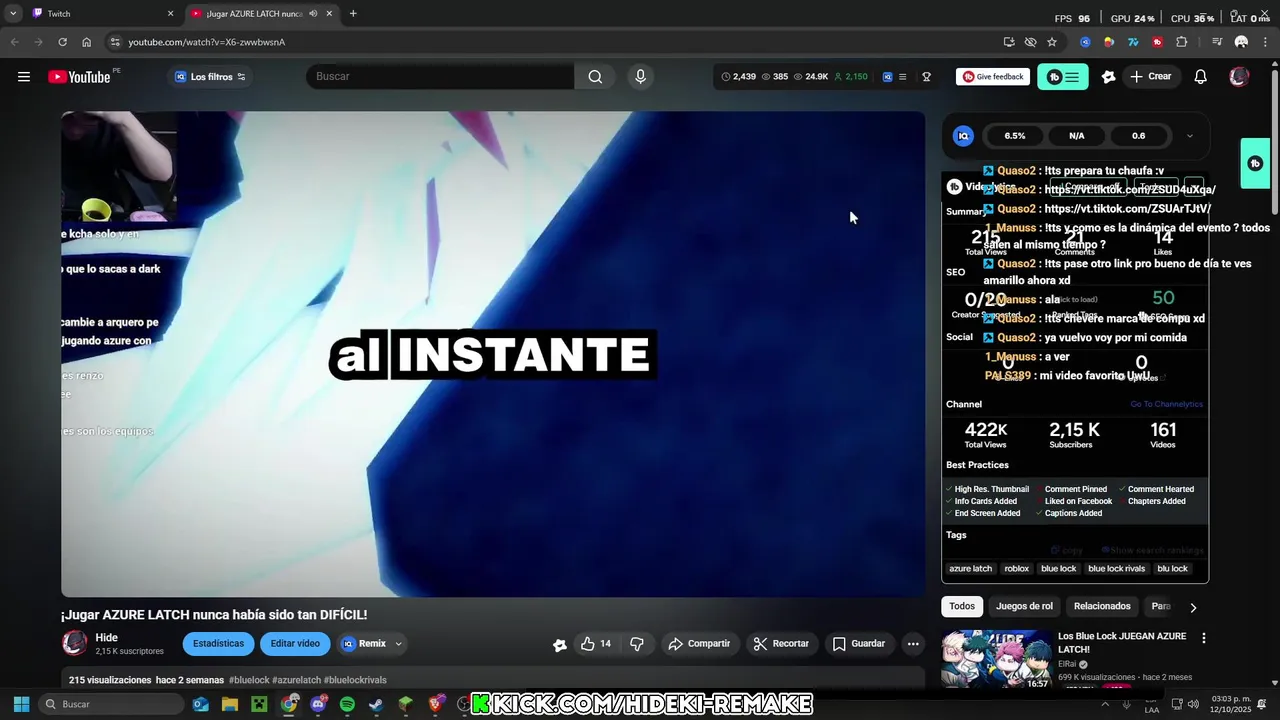Open Chrome three-dot menu
This screenshot has width=1280, height=720.
[x=1265, y=42]
